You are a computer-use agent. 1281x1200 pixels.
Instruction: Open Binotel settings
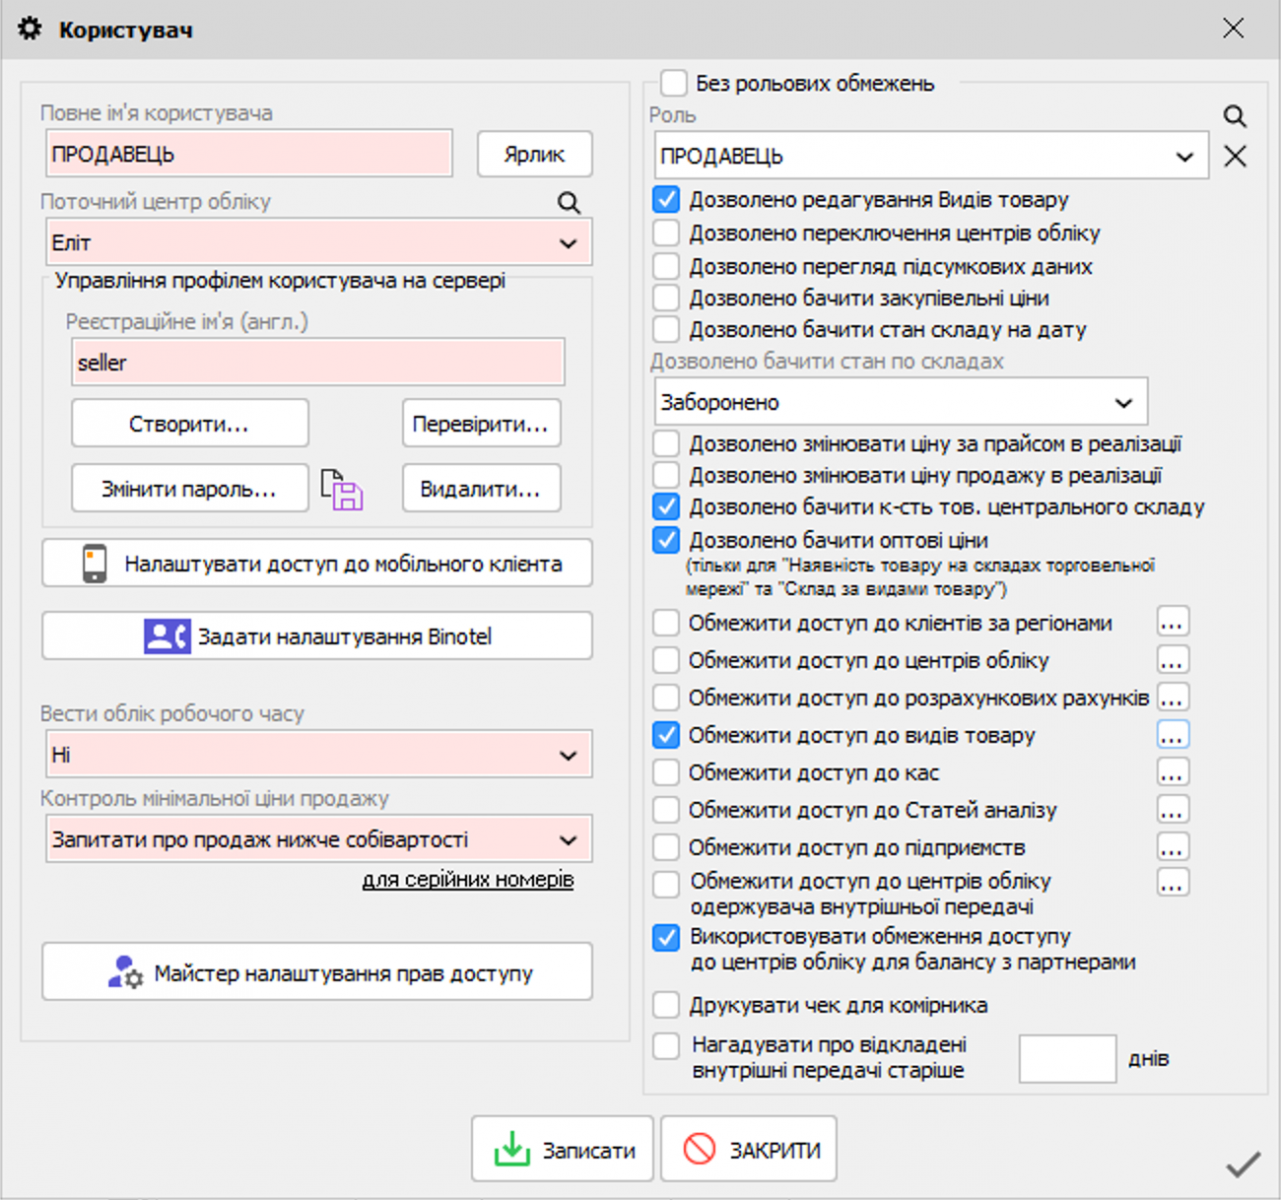tap(317, 637)
